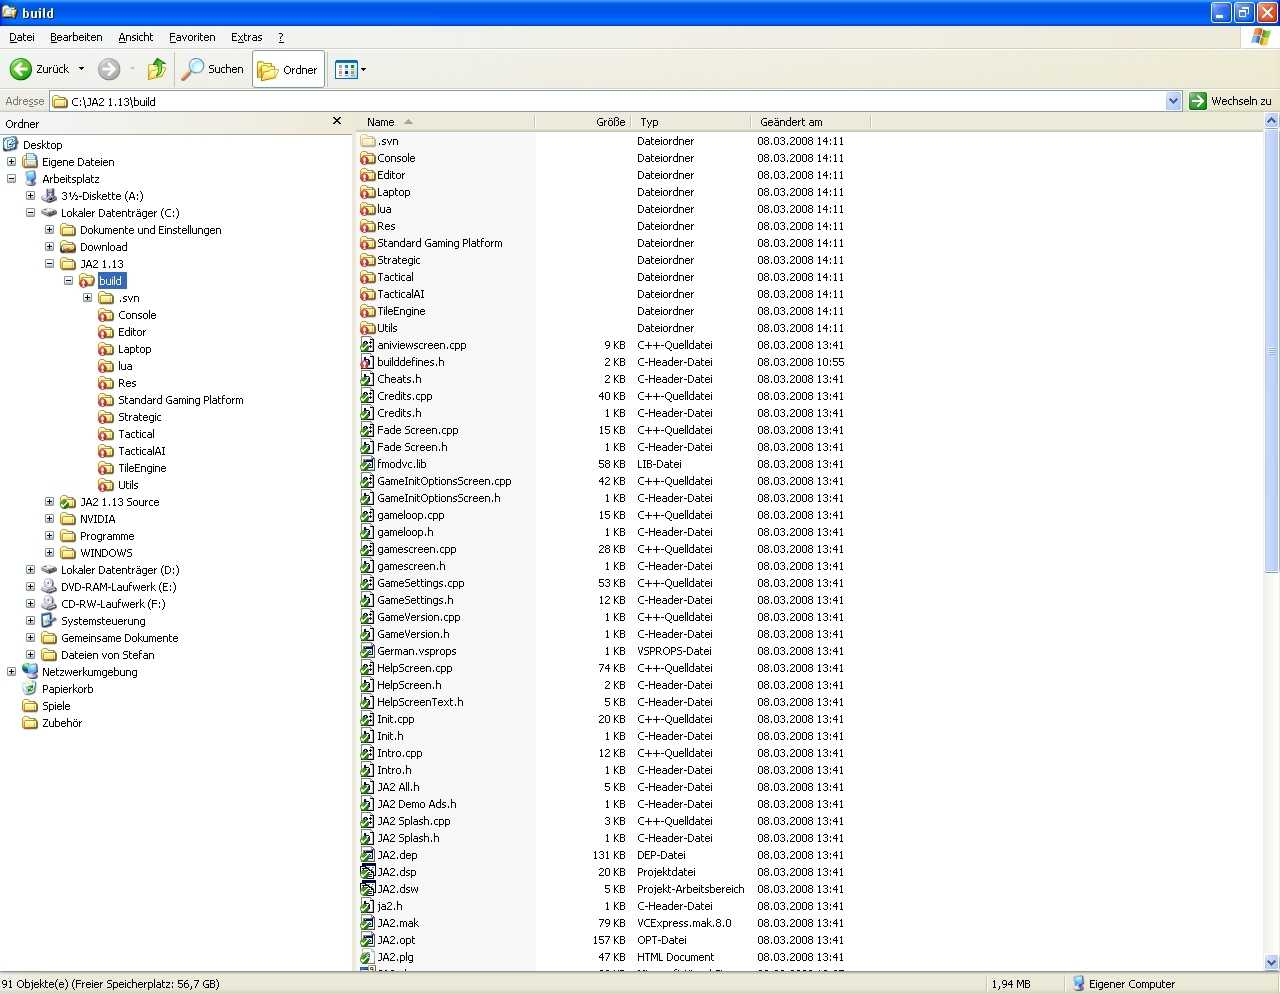Select the Papierkorb recycle bin icon
The width and height of the screenshot is (1280, 994).
(x=30, y=689)
